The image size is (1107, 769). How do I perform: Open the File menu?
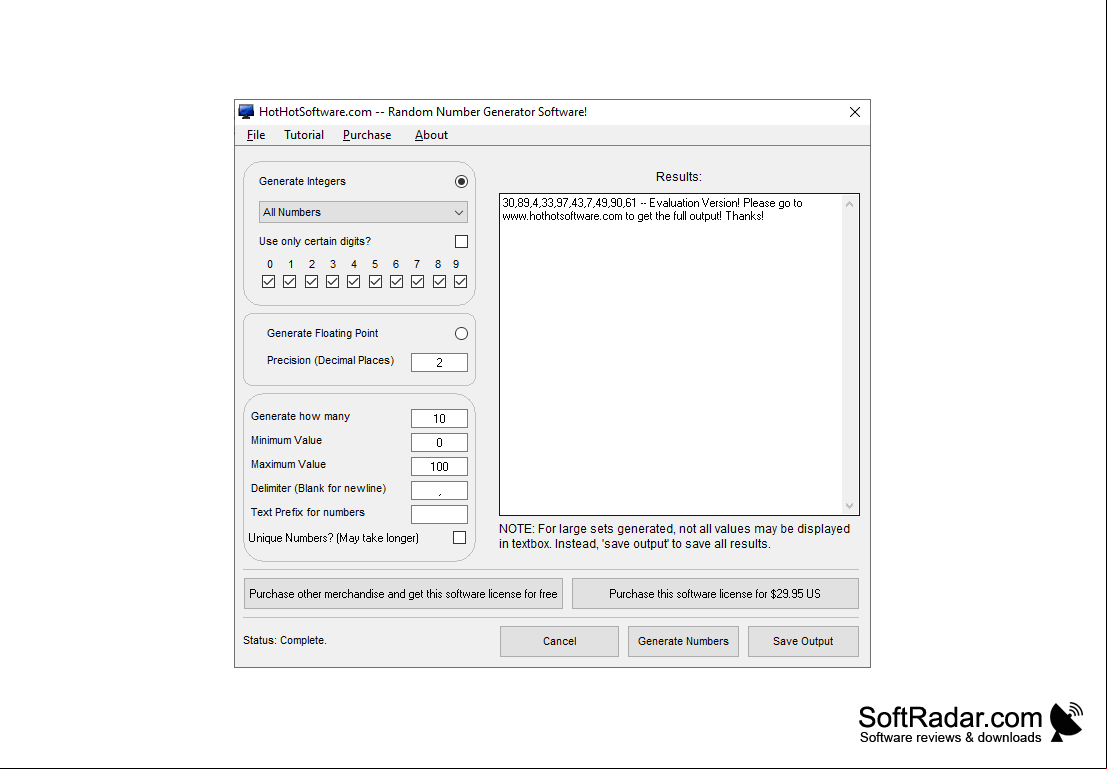(x=256, y=135)
